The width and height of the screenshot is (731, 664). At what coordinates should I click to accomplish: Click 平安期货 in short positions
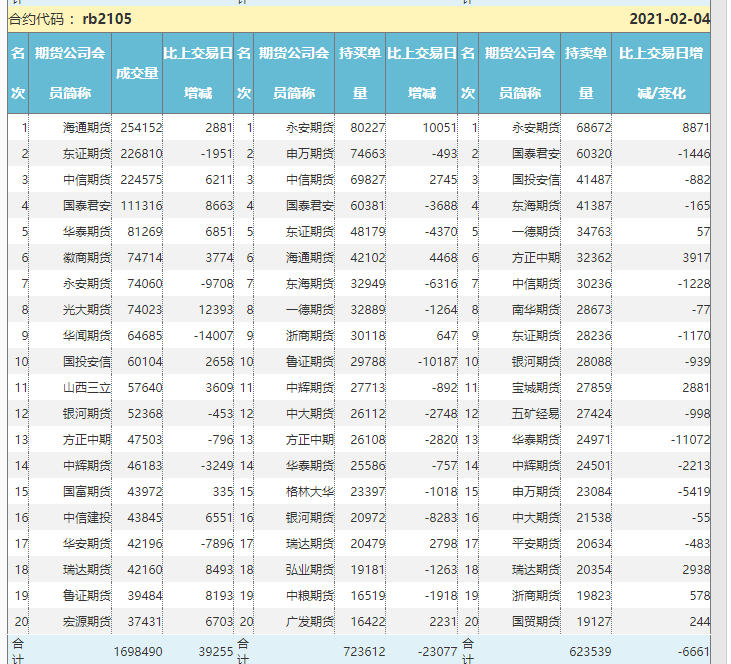click(536, 544)
